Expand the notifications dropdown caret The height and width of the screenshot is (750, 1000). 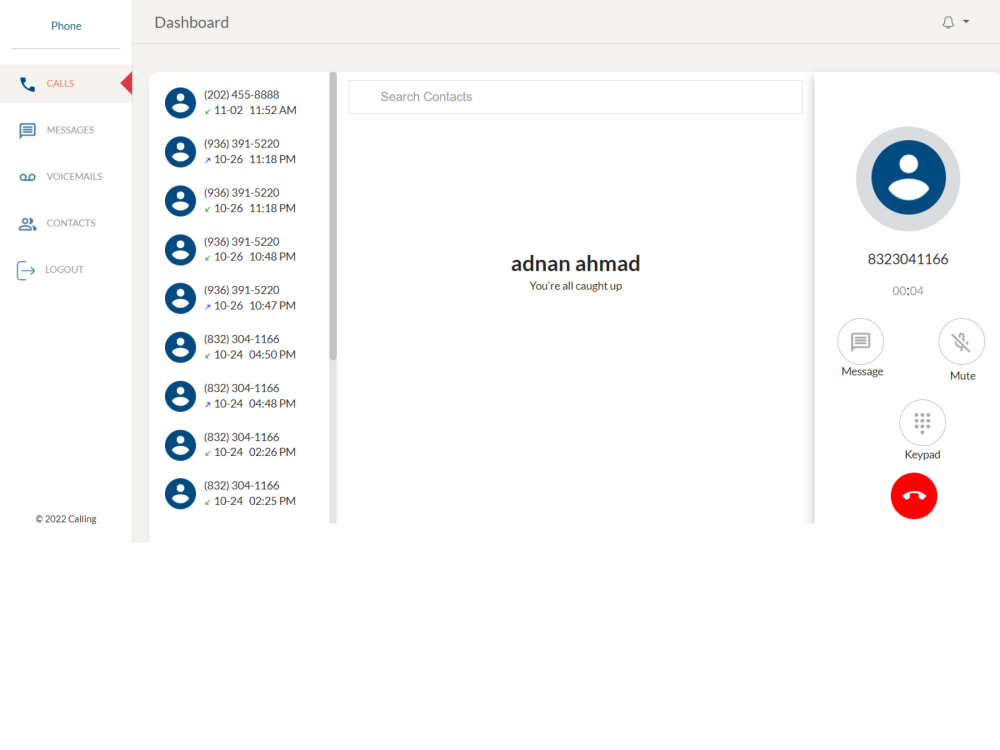pos(966,22)
